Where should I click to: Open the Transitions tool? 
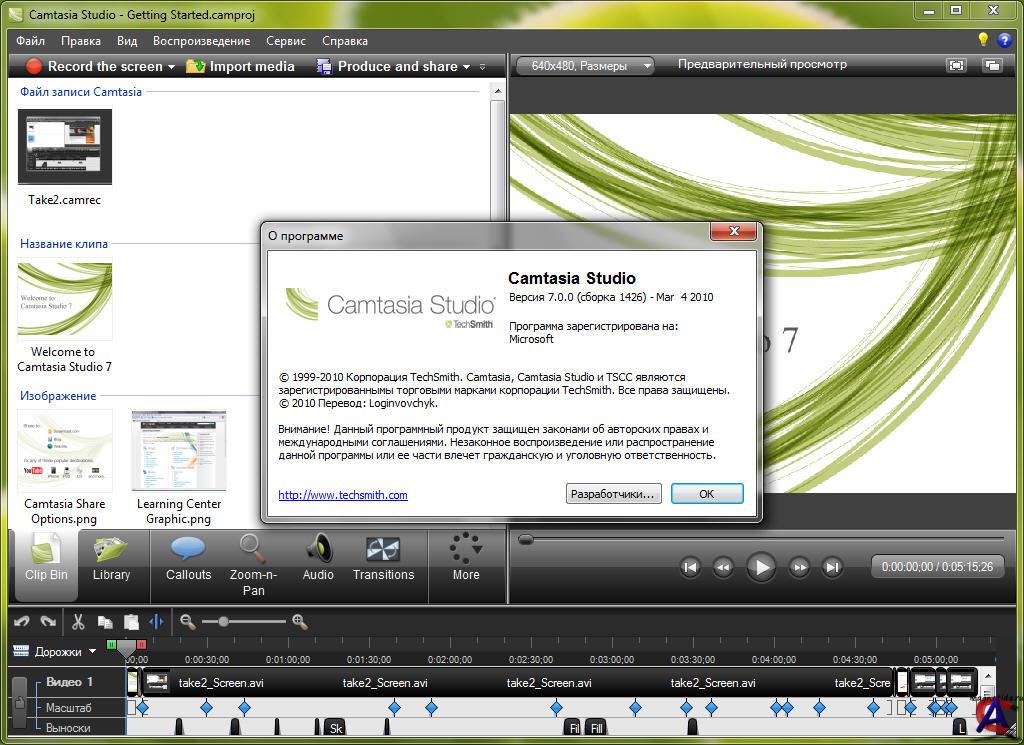[x=383, y=558]
